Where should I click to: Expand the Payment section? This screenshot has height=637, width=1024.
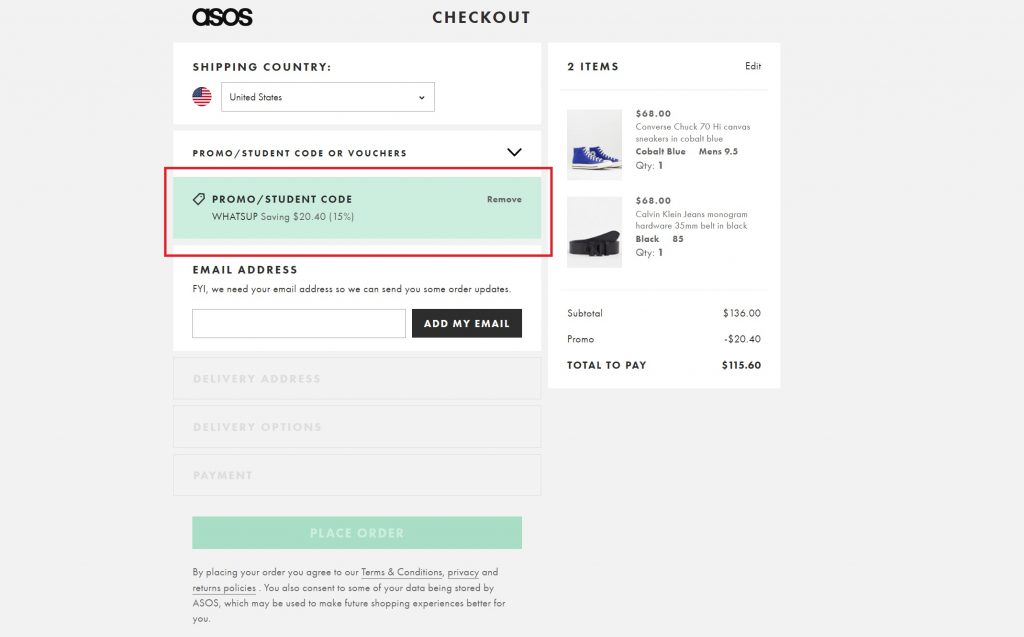coord(357,475)
